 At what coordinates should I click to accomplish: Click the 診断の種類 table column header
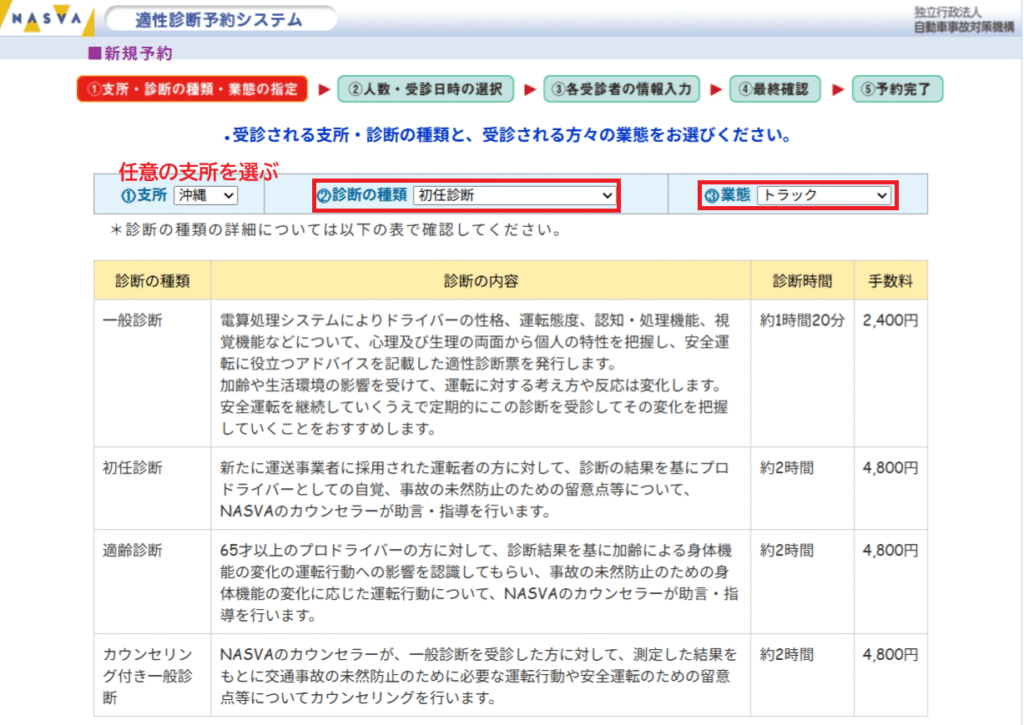click(x=152, y=281)
